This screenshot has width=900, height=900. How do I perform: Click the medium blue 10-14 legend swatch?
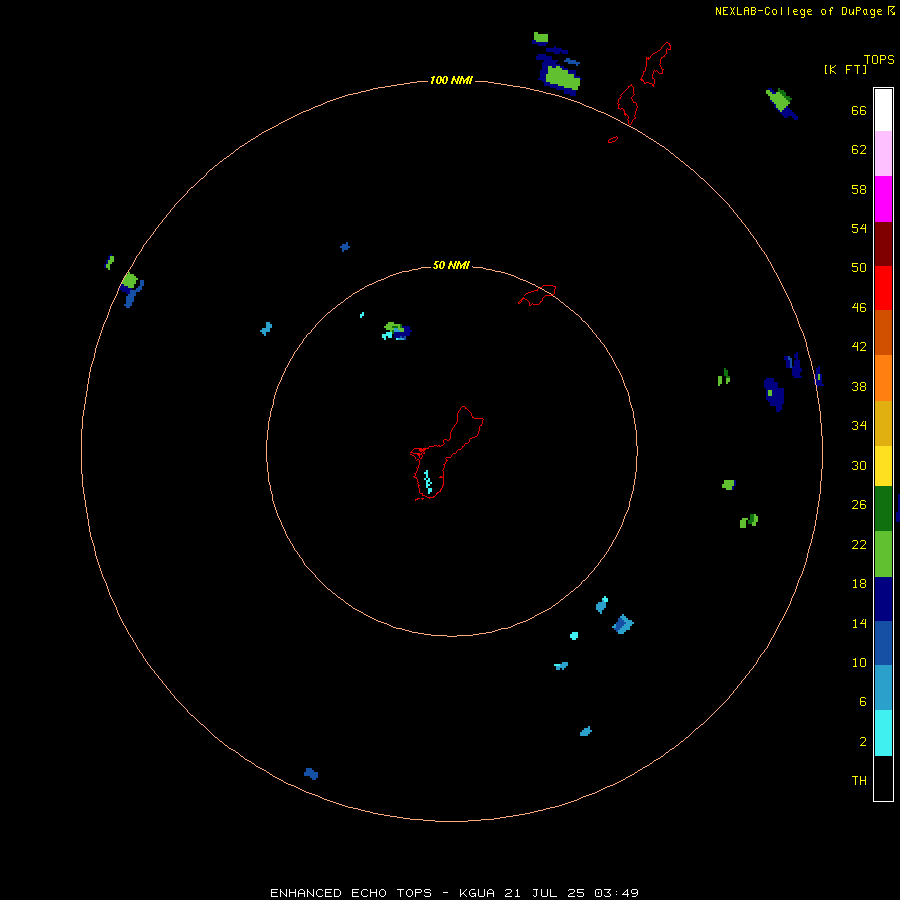click(883, 643)
